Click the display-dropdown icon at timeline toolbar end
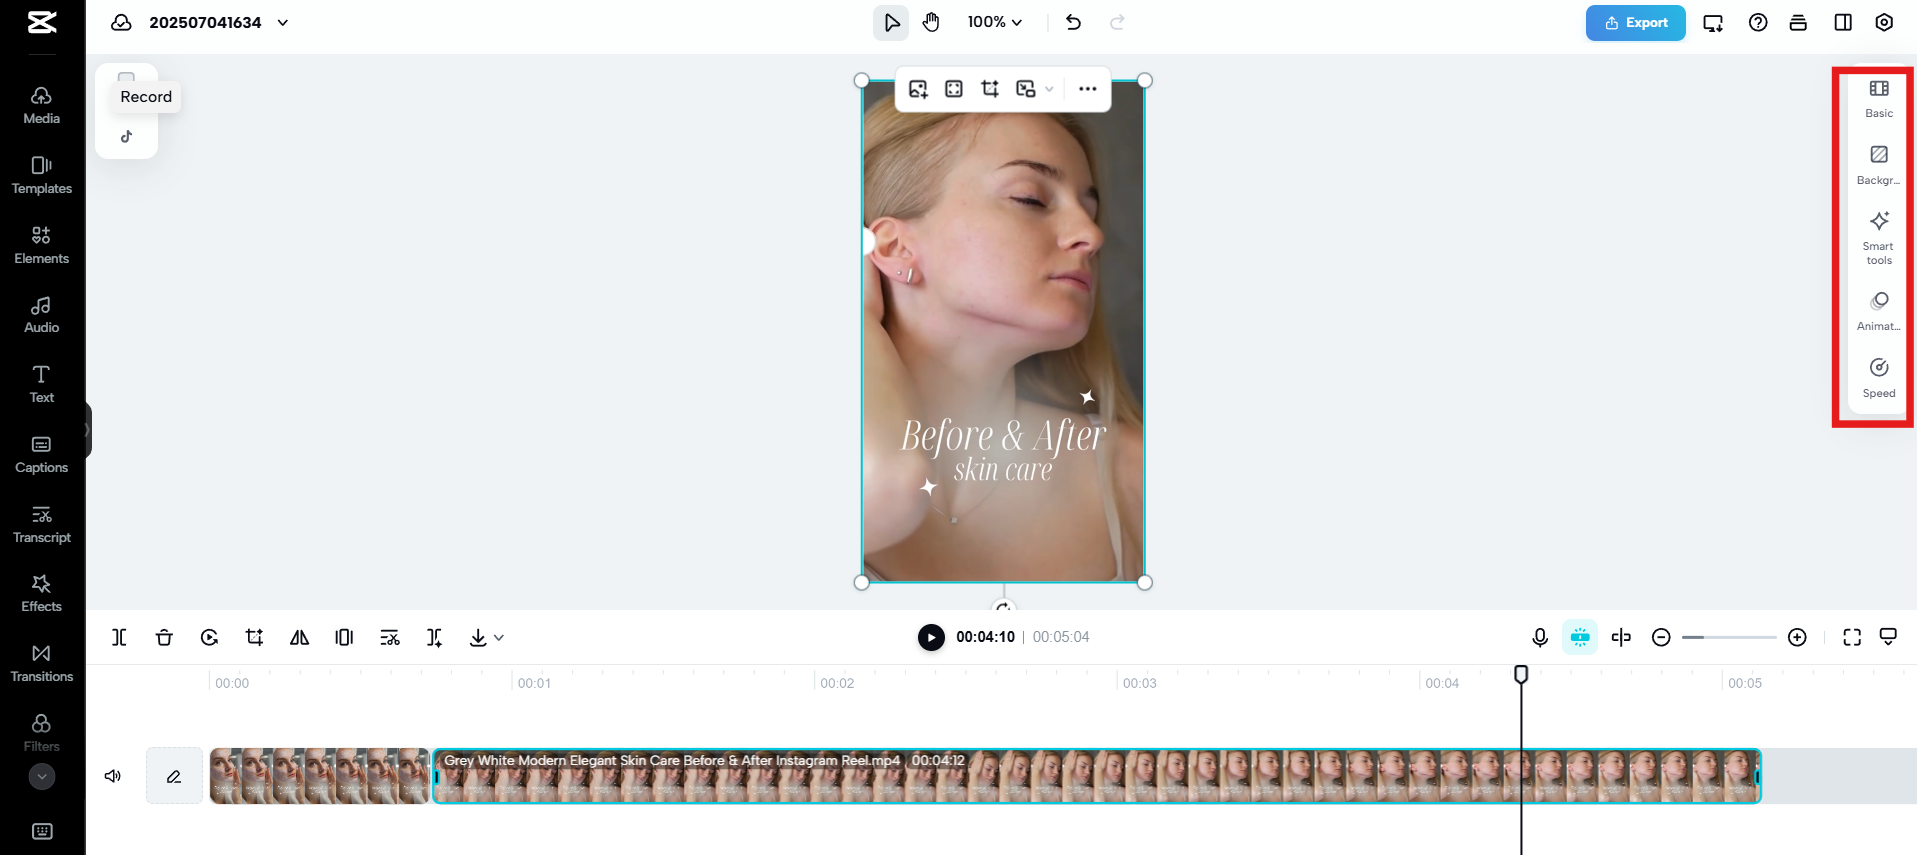Image resolution: width=1917 pixels, height=855 pixels. click(x=1888, y=637)
